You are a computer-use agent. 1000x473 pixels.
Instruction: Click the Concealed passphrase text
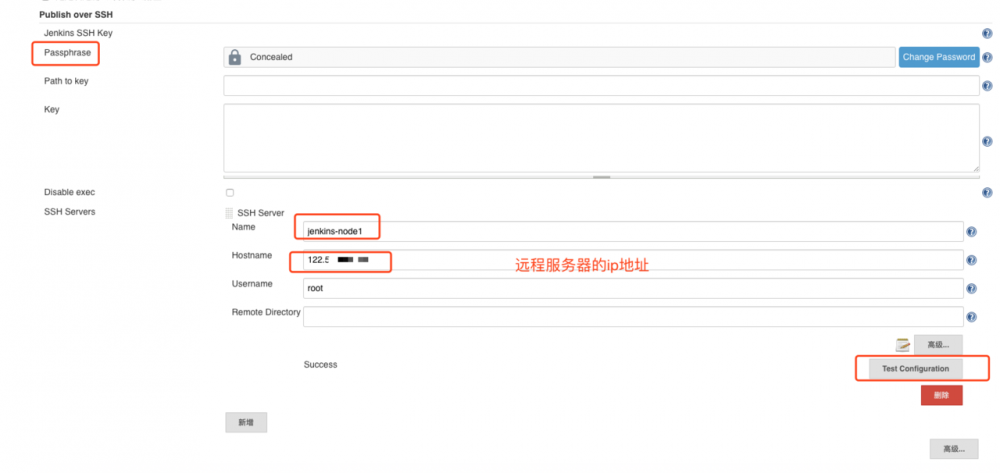271,57
